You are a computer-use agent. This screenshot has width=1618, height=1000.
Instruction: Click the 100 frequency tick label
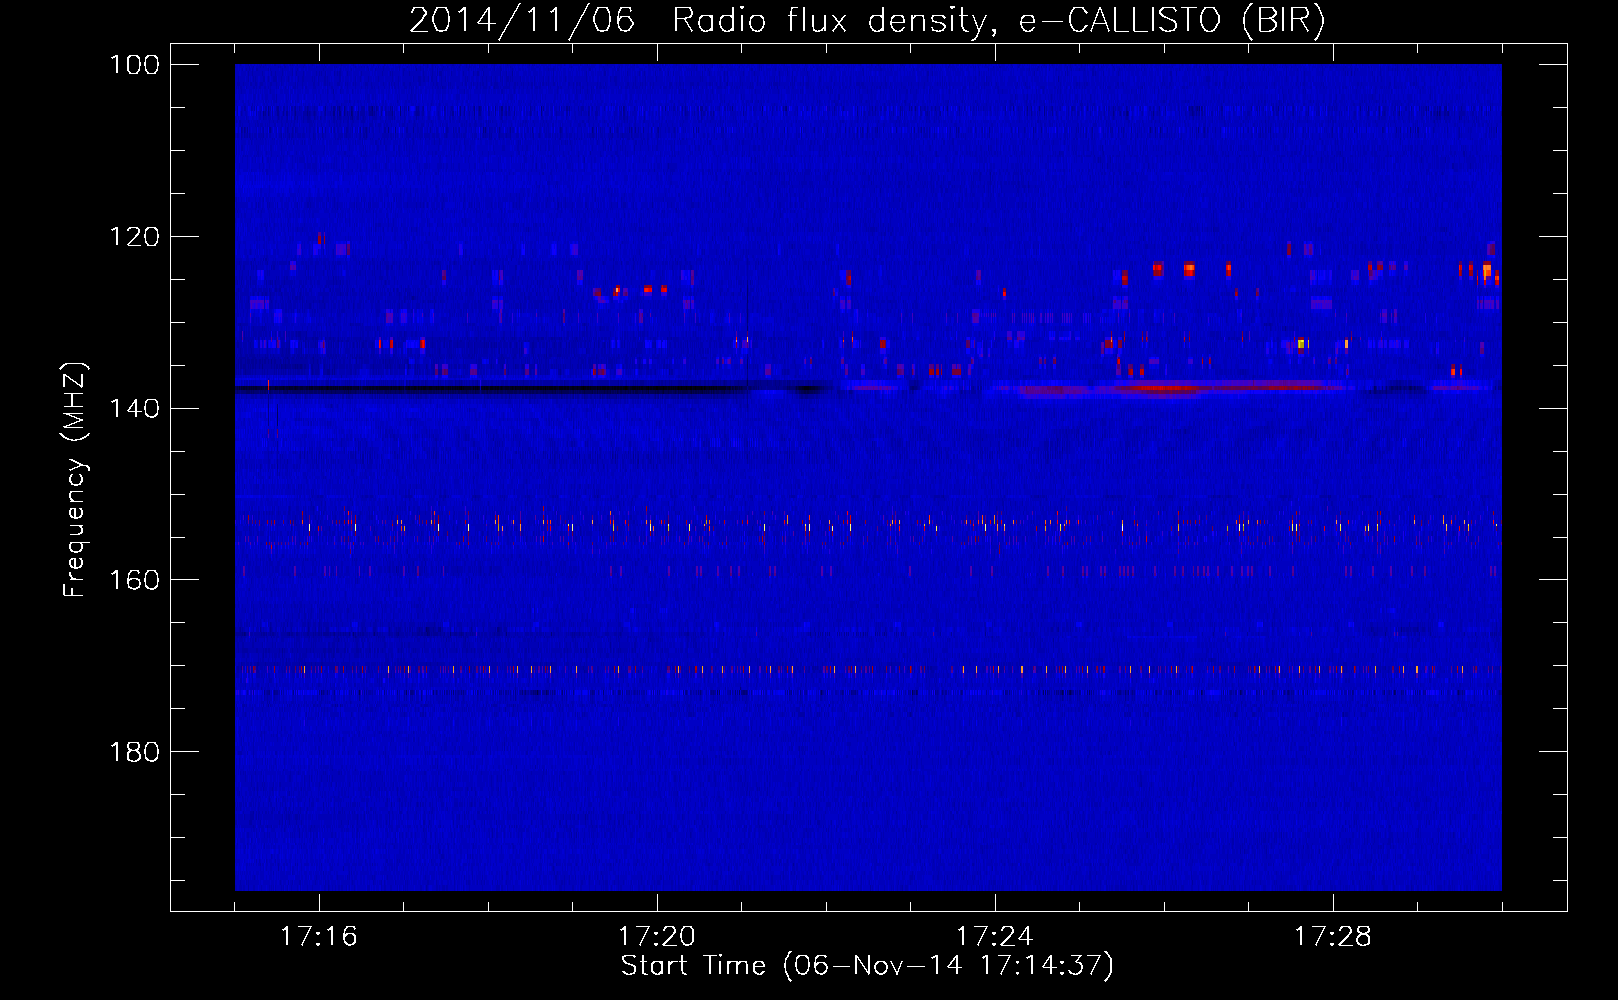[134, 65]
